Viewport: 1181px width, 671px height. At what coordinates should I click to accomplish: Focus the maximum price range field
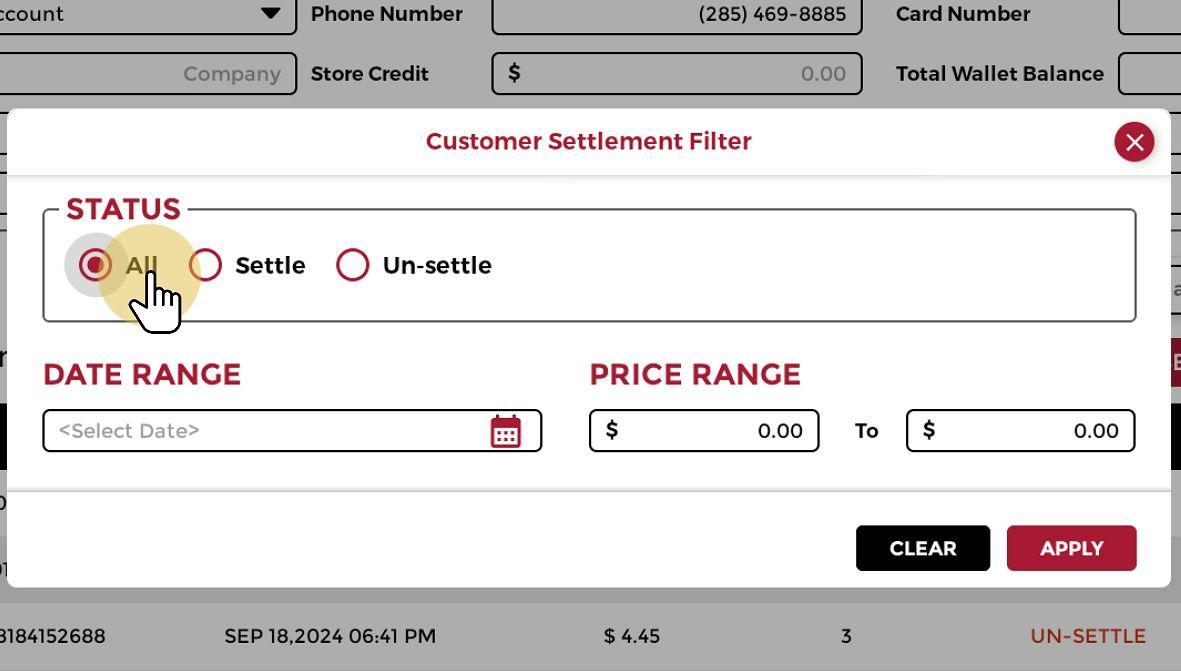pos(1020,431)
